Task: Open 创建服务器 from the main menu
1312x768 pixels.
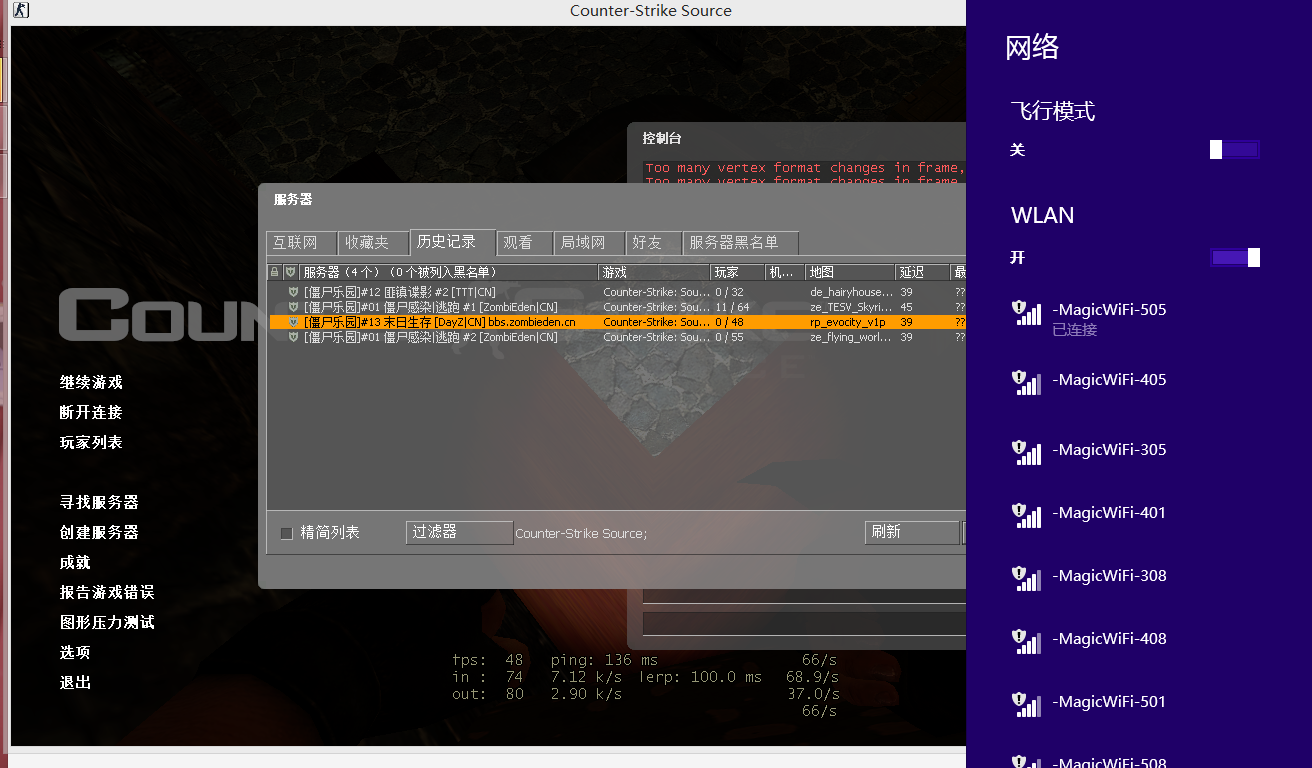Action: click(99, 533)
